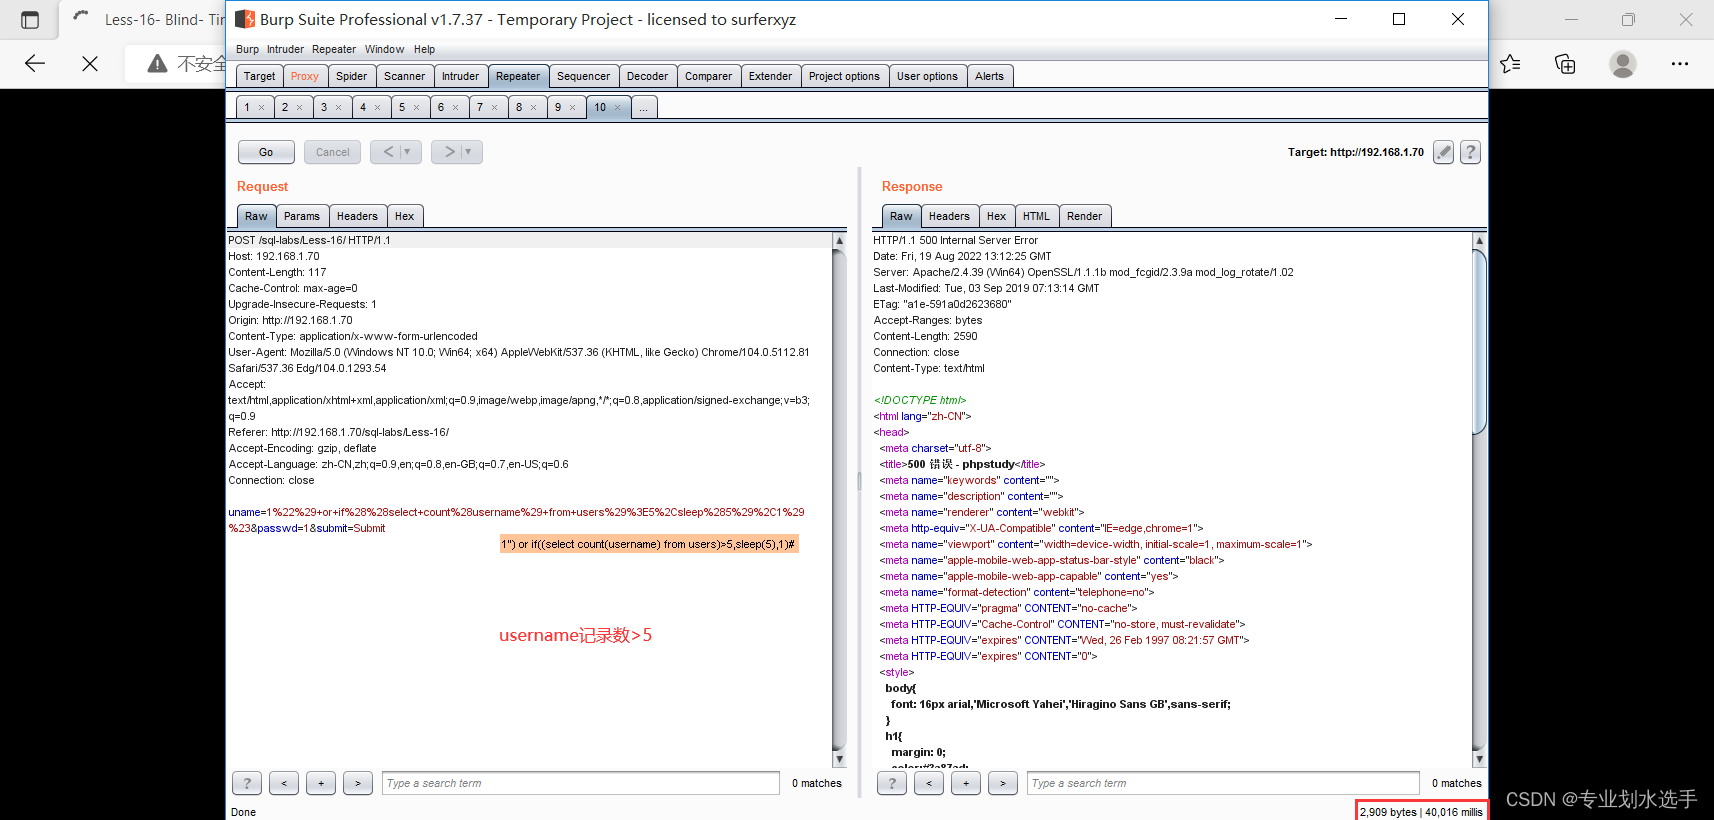This screenshot has height=820, width=1714.
Task: Switch to the Proxy tab
Action: coord(305,76)
